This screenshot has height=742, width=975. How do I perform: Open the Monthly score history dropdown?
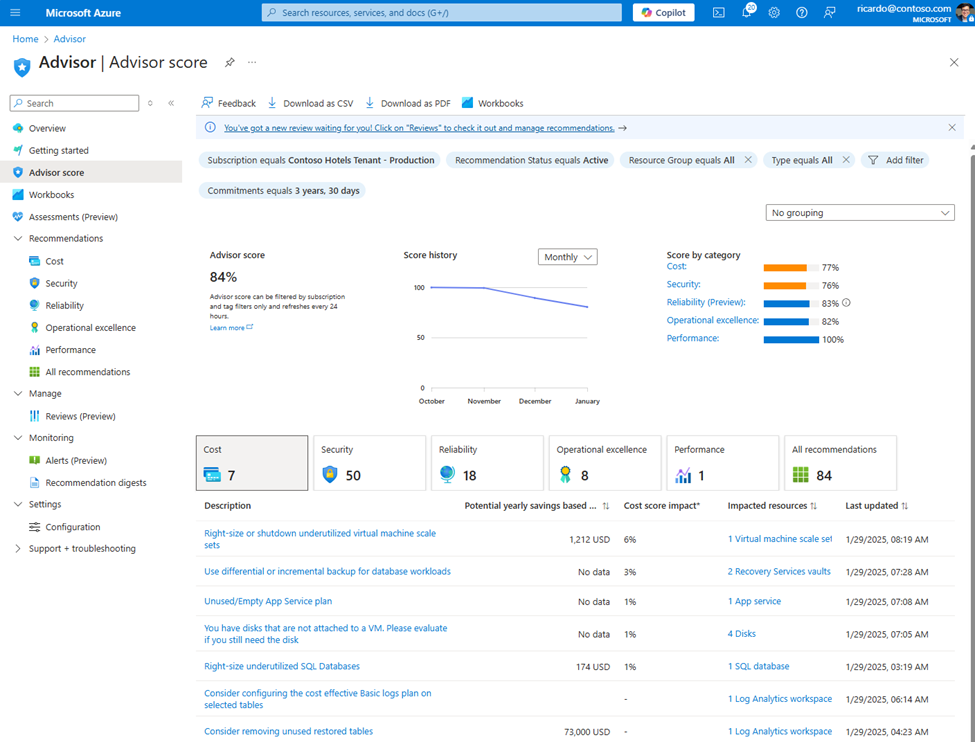(567, 257)
